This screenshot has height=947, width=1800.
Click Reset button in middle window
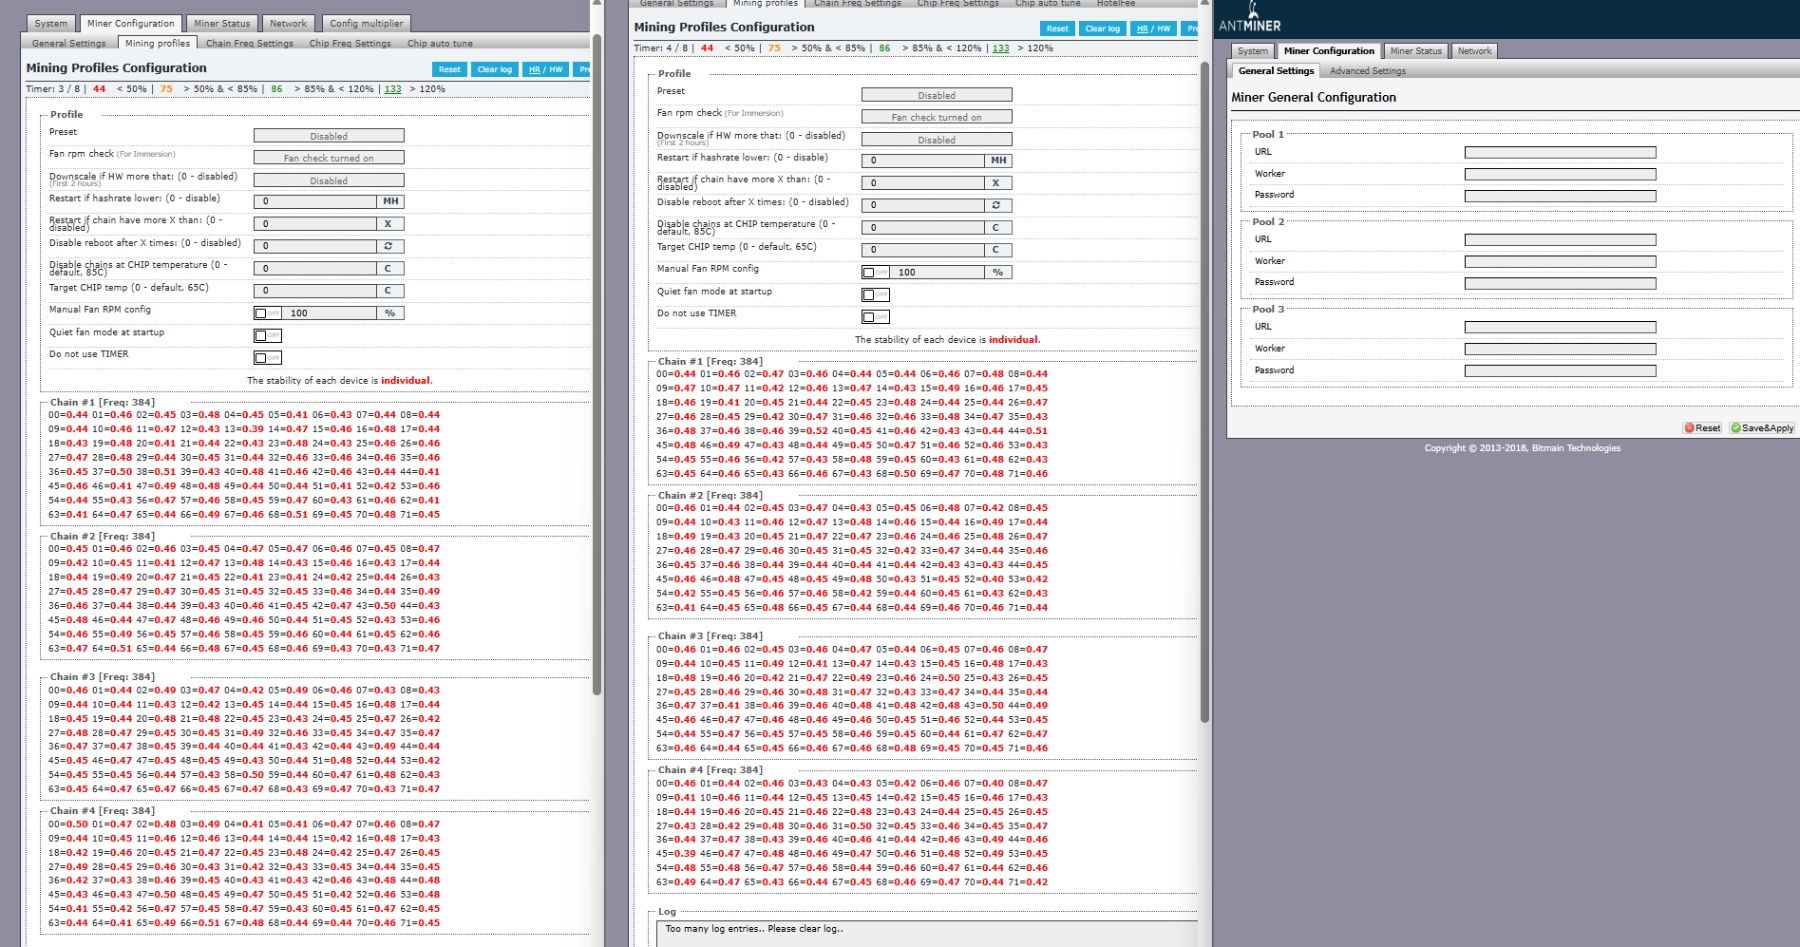click(x=1058, y=28)
